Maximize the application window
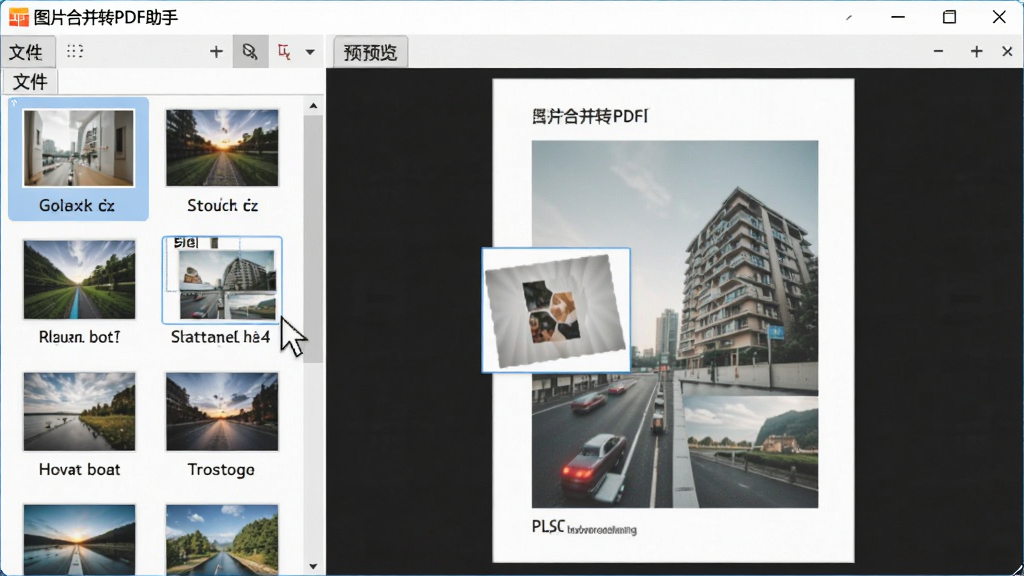Viewport: 1024px width, 576px height. [x=949, y=17]
